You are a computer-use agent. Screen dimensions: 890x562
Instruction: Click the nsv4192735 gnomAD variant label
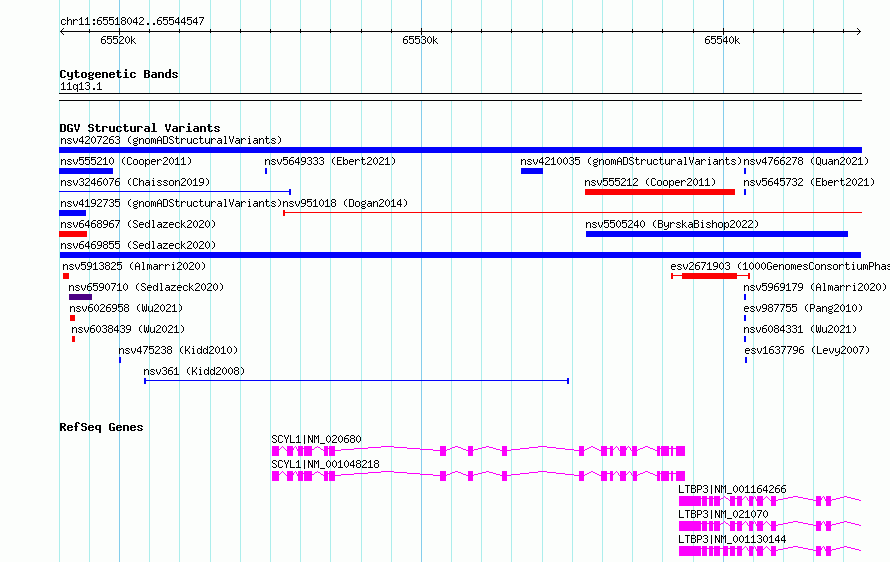tap(171, 203)
